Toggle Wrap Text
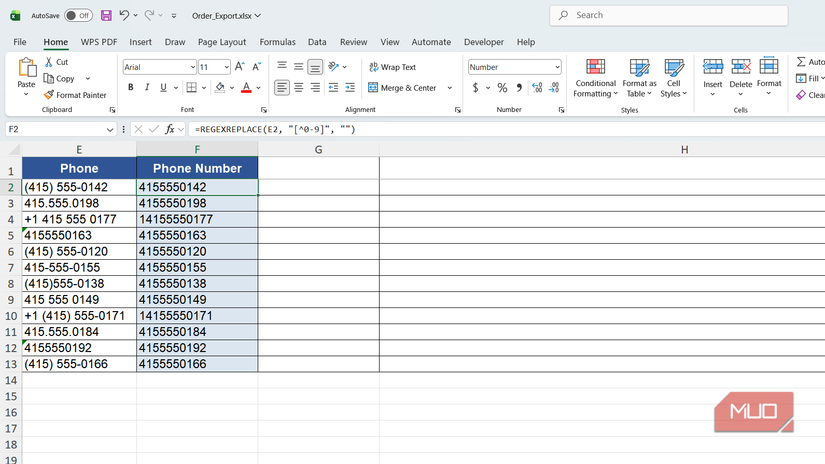 point(393,67)
